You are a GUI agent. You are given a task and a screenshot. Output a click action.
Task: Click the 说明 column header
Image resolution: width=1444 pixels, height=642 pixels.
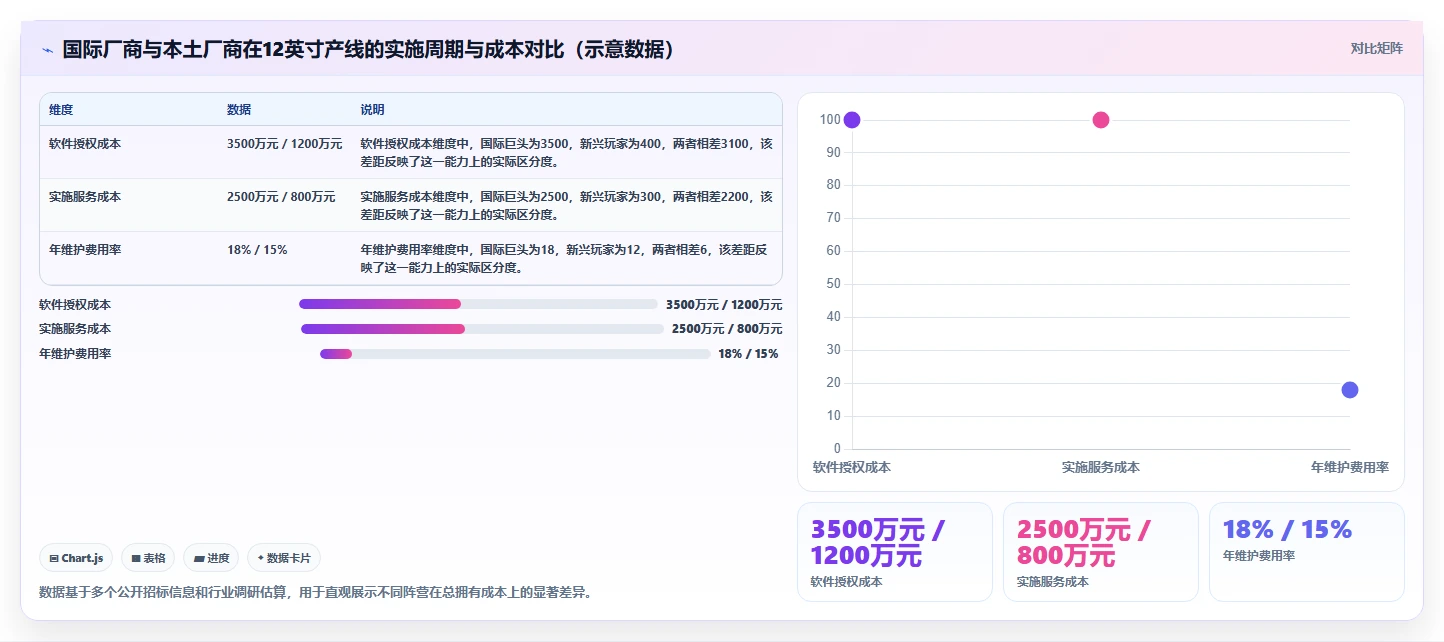coord(372,110)
